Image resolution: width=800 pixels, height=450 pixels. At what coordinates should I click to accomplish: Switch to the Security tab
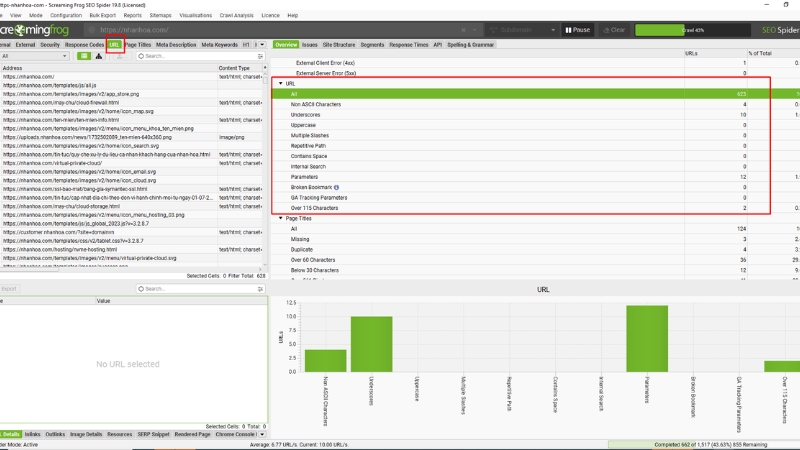pos(50,45)
